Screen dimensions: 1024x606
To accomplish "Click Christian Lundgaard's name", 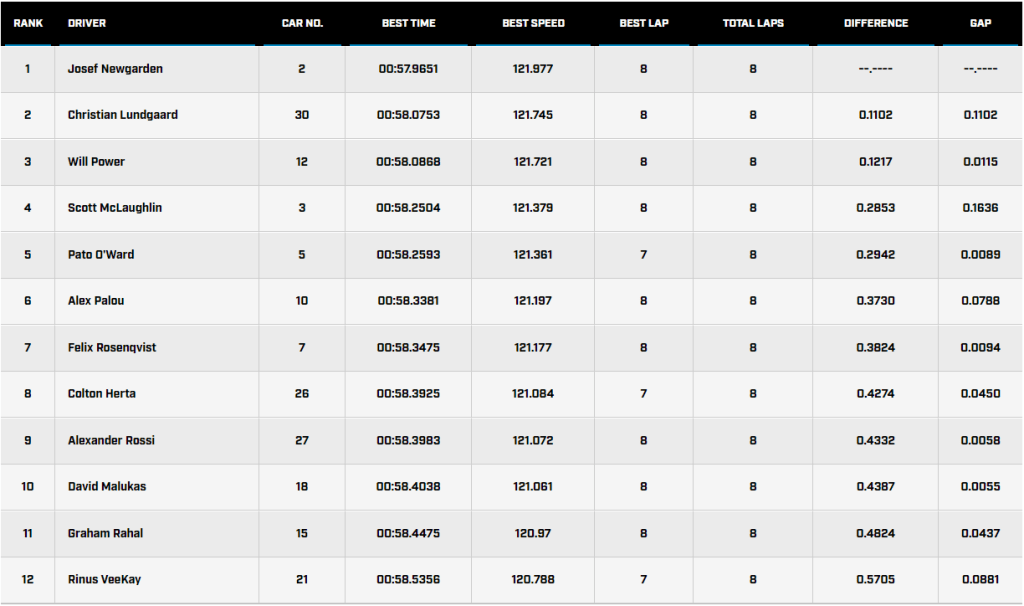I will [x=123, y=115].
